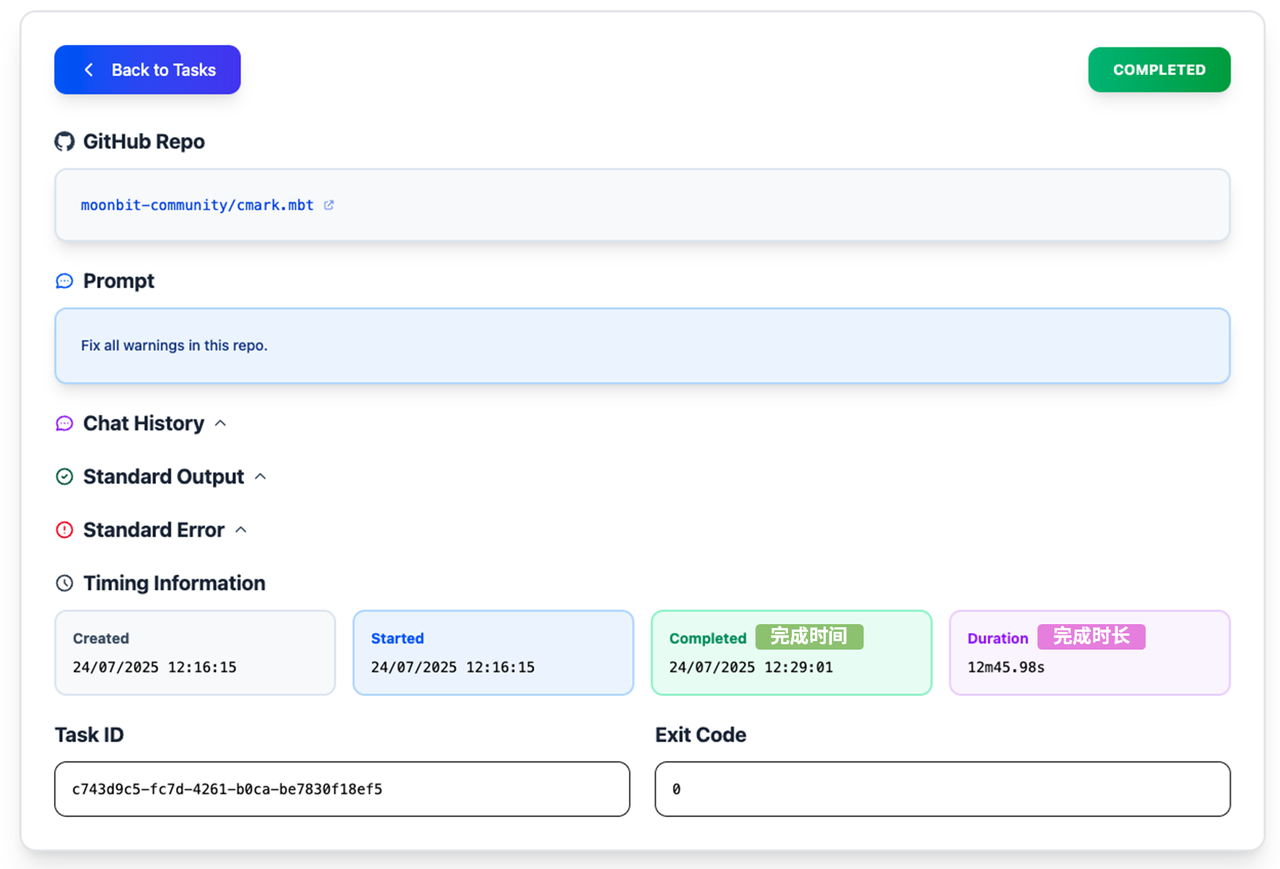The image size is (1280, 869).
Task: Expand the Chat History chevron
Action: (221, 423)
